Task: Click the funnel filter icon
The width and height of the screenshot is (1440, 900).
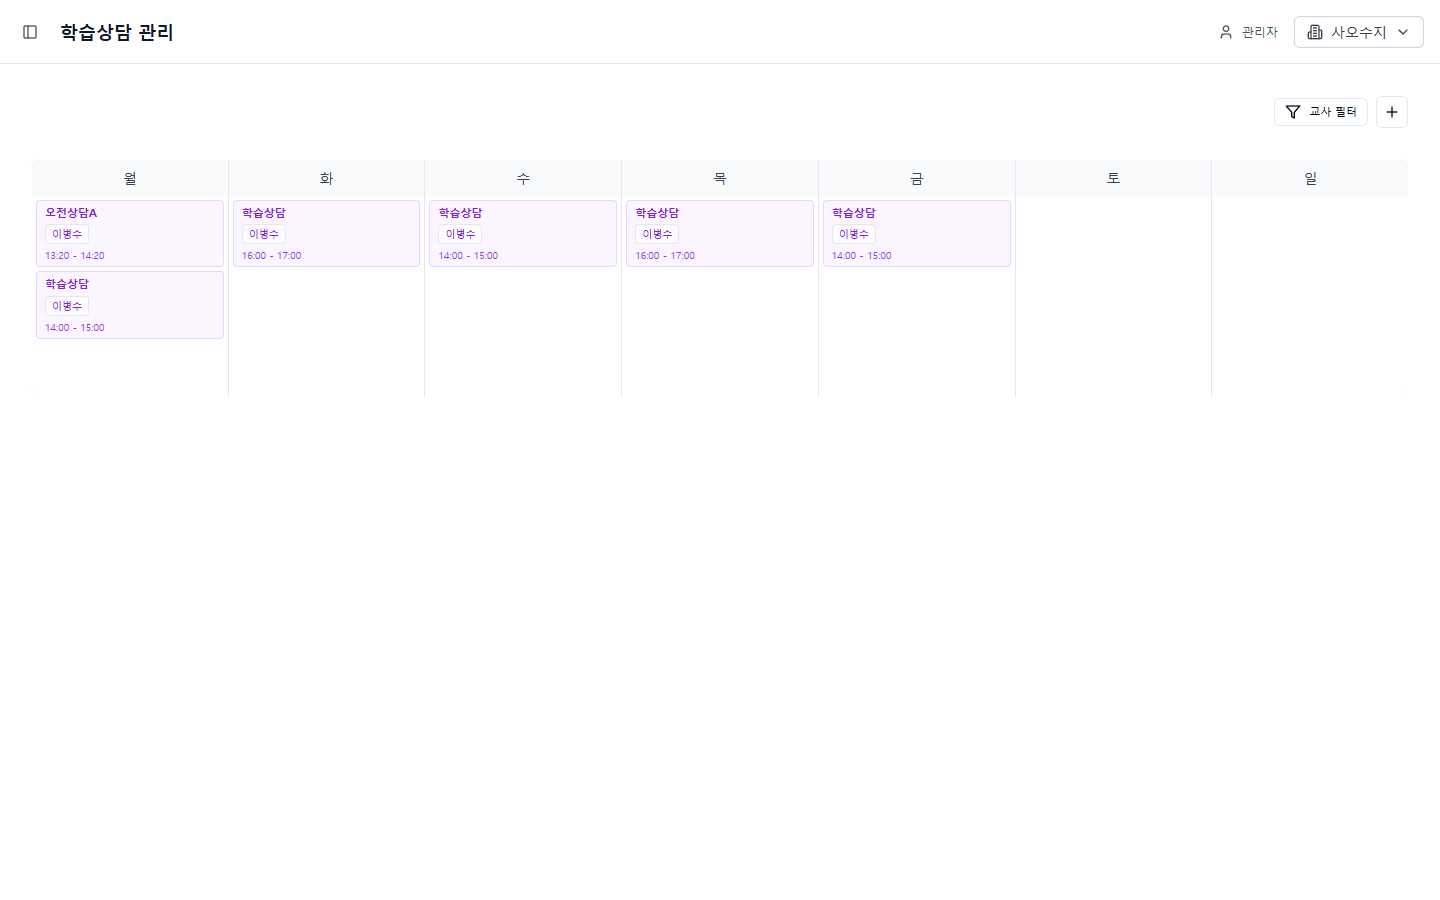Action: pyautogui.click(x=1293, y=112)
